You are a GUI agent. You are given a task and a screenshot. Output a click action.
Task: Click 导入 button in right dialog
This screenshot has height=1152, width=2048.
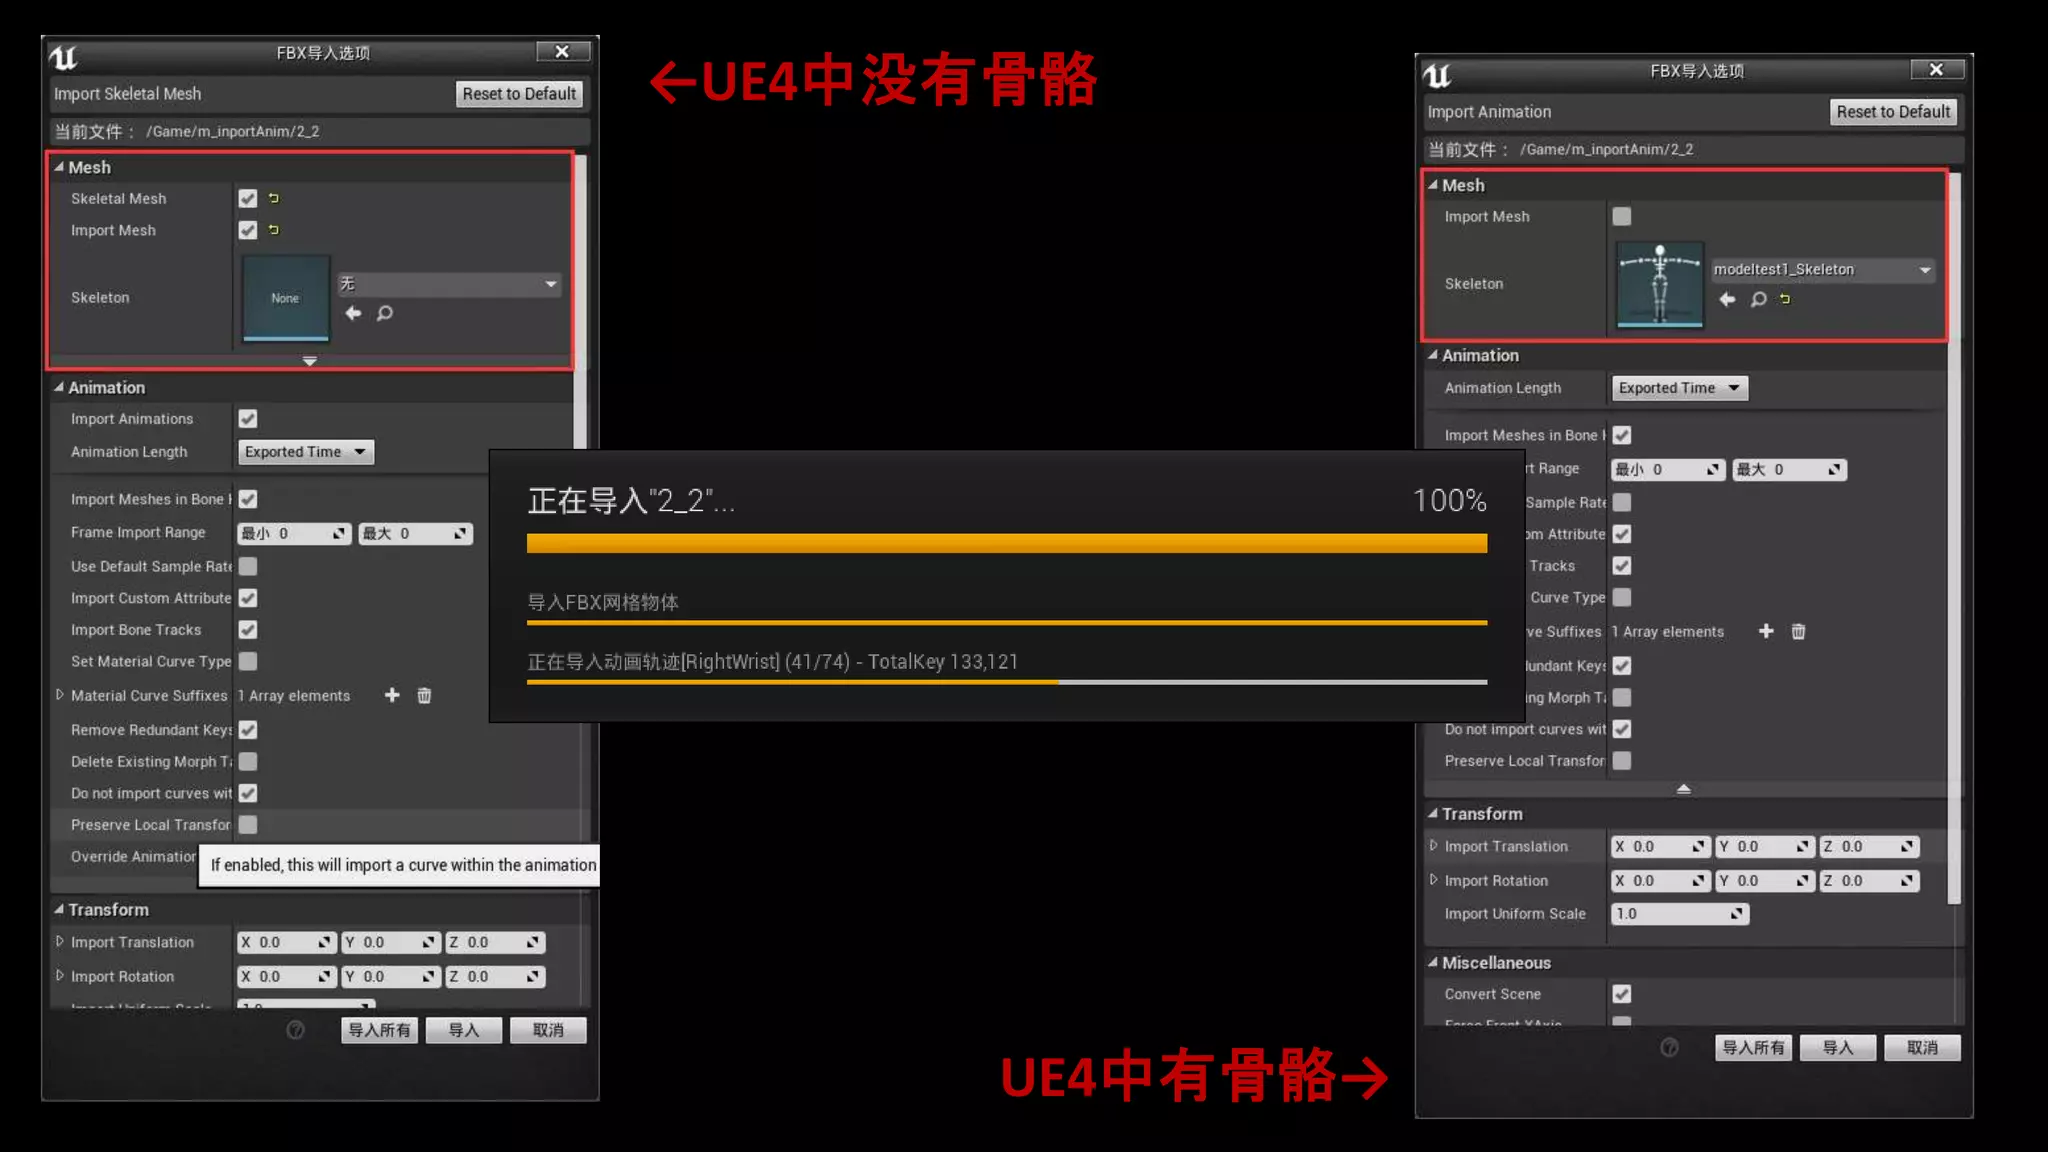click(1837, 1047)
